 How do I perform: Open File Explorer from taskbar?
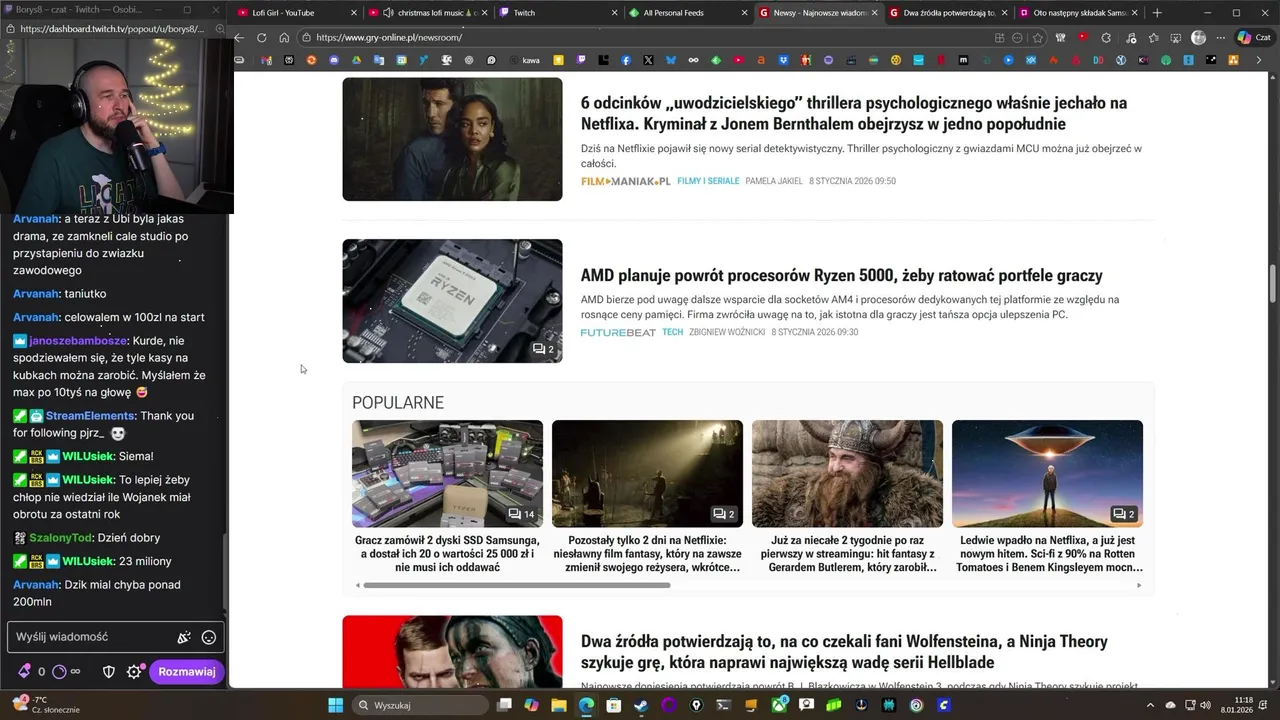tap(559, 705)
